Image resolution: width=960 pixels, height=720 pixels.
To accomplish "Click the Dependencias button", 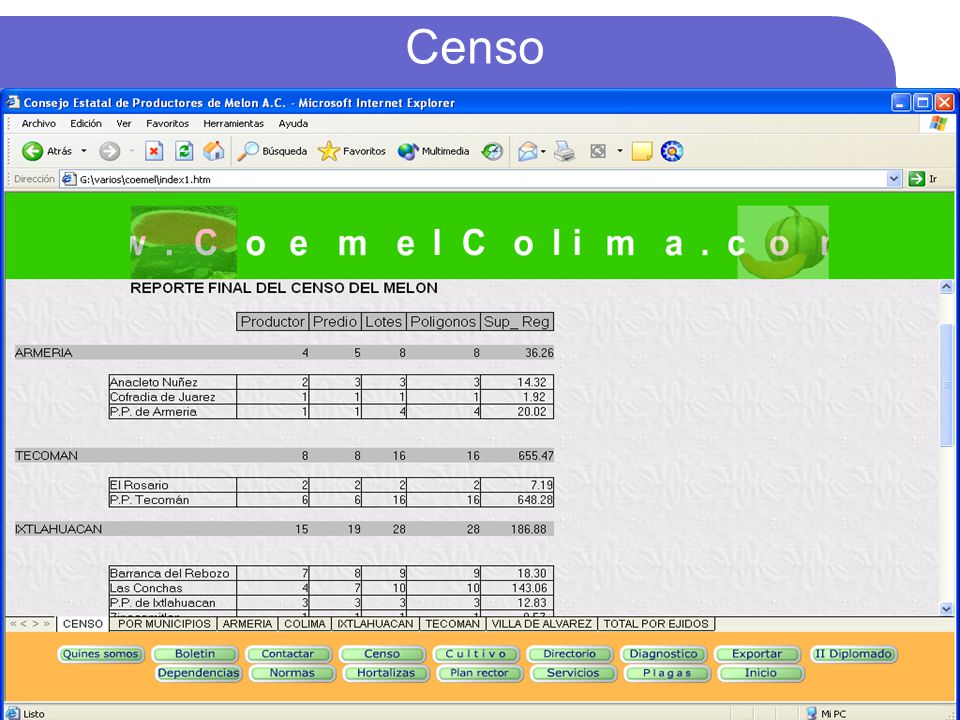I will [198, 673].
